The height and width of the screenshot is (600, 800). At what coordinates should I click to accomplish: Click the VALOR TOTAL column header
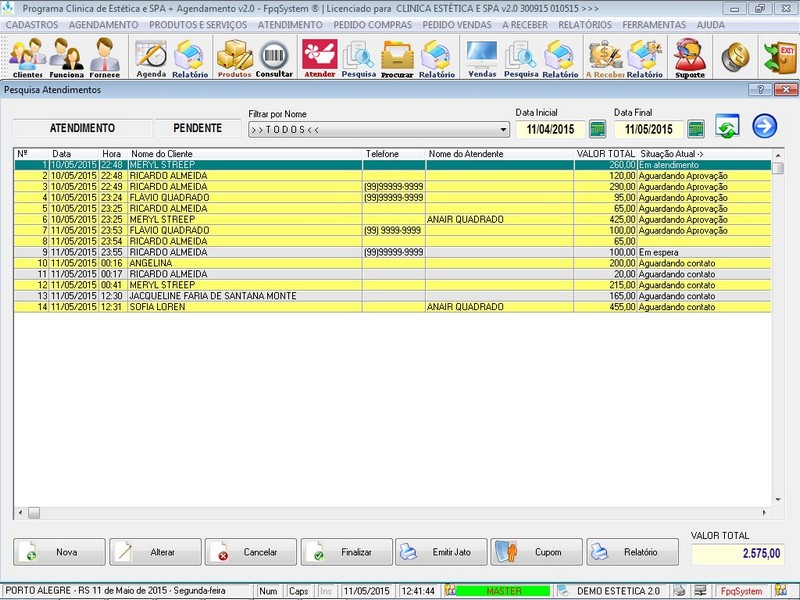coord(605,154)
